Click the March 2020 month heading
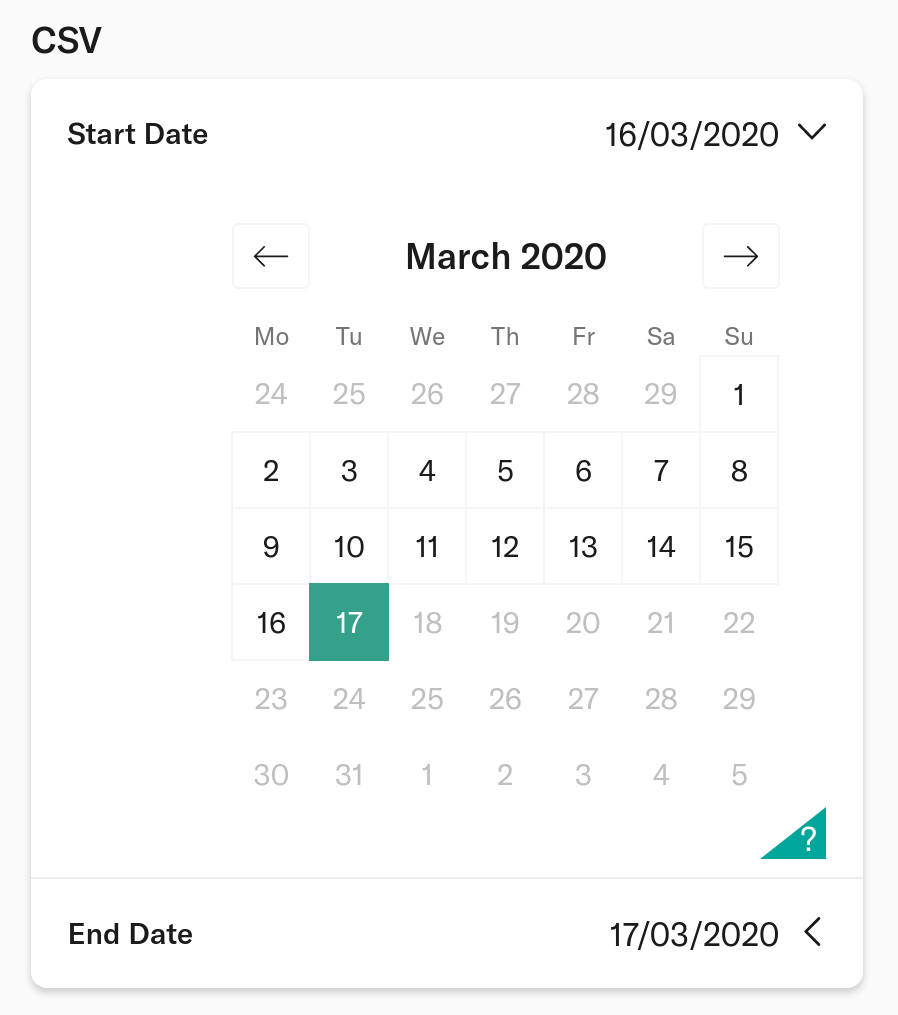Viewport: 898px width, 1015px height. pos(506,256)
